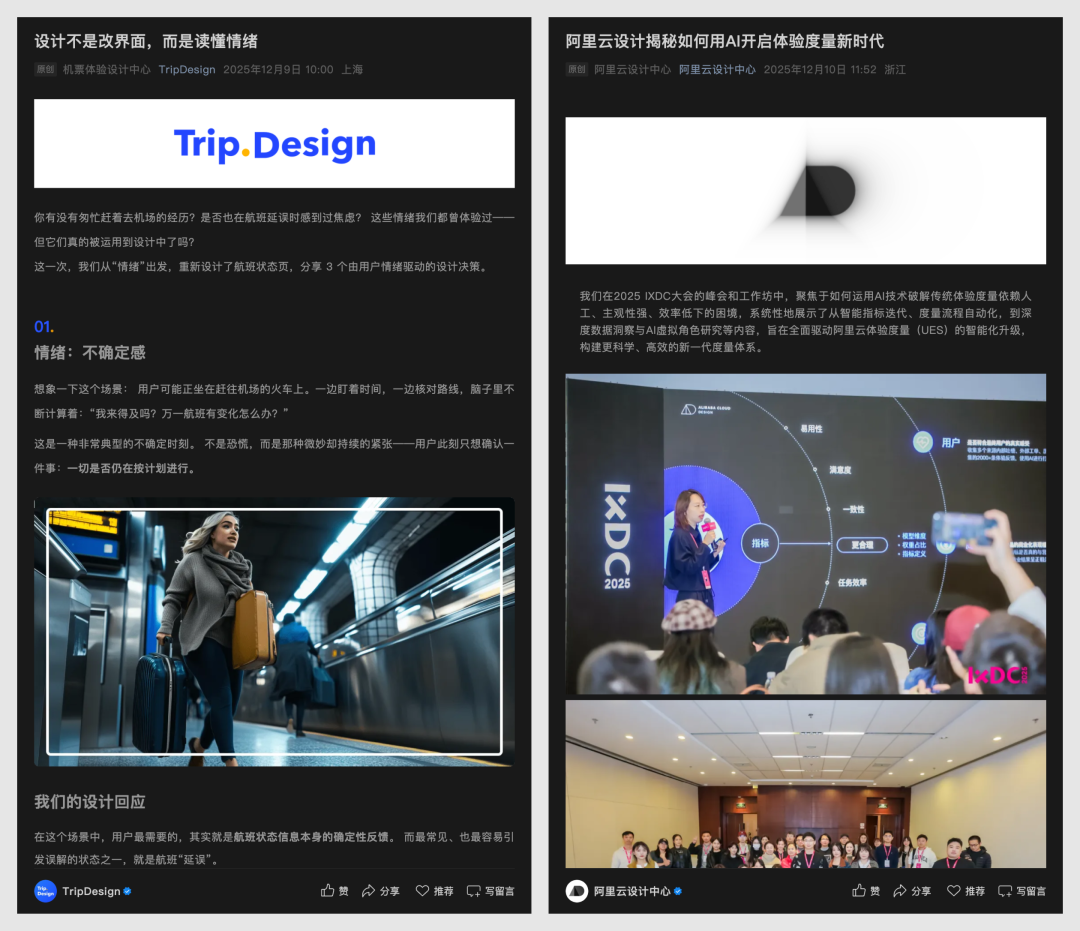Screen dimensions: 1080x931
Task: Open the TripDesign author link in the header
Action: pyautogui.click(x=187, y=69)
